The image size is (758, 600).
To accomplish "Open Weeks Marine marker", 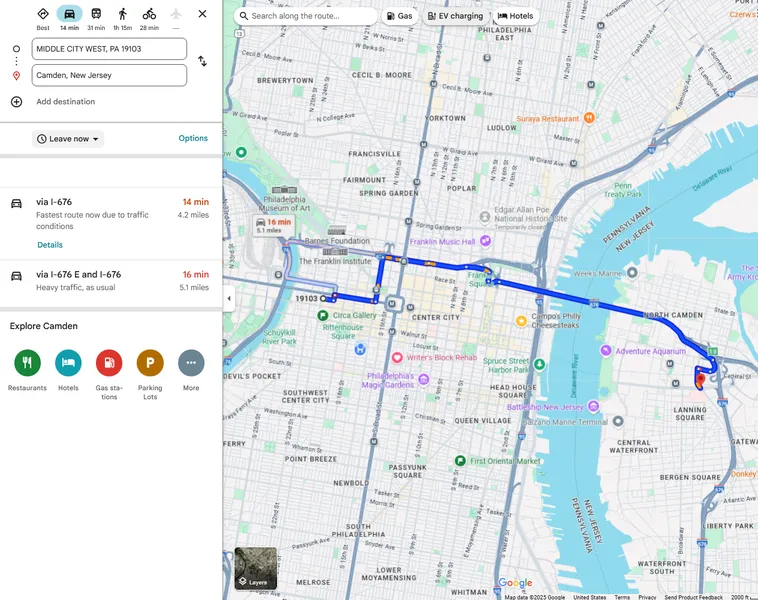I will point(632,273).
